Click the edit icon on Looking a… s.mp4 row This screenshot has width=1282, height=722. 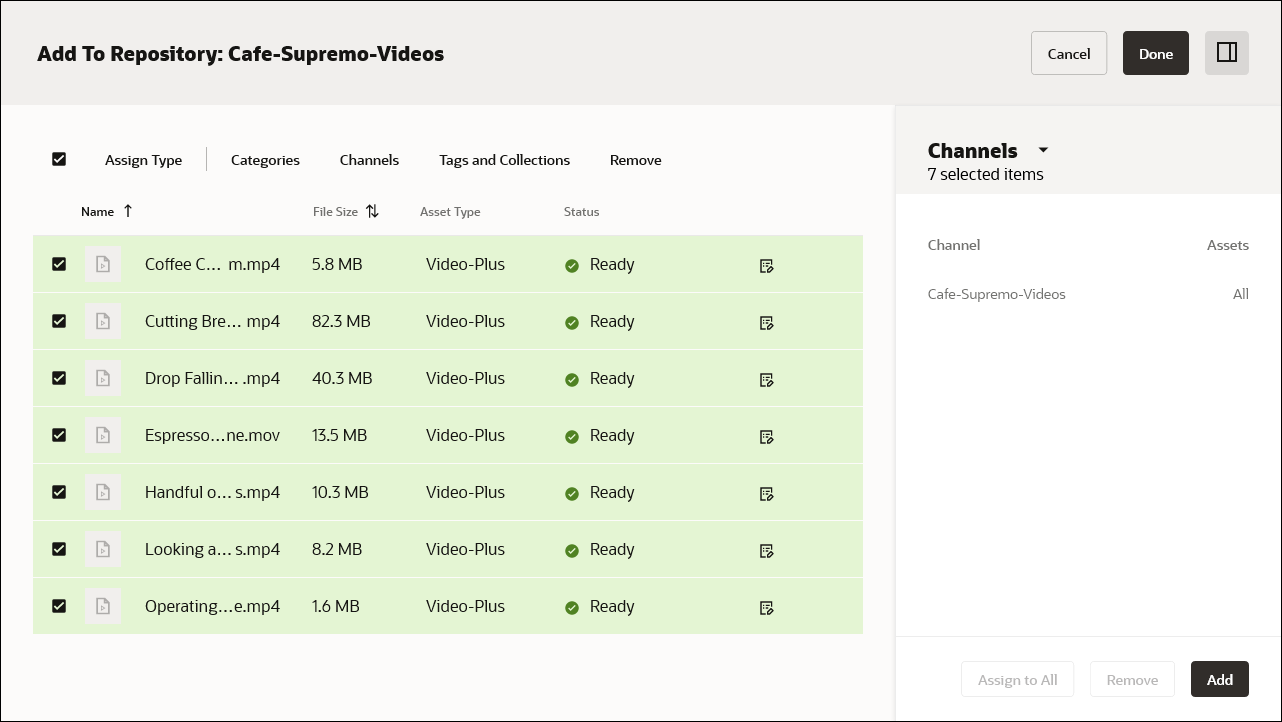(x=766, y=551)
